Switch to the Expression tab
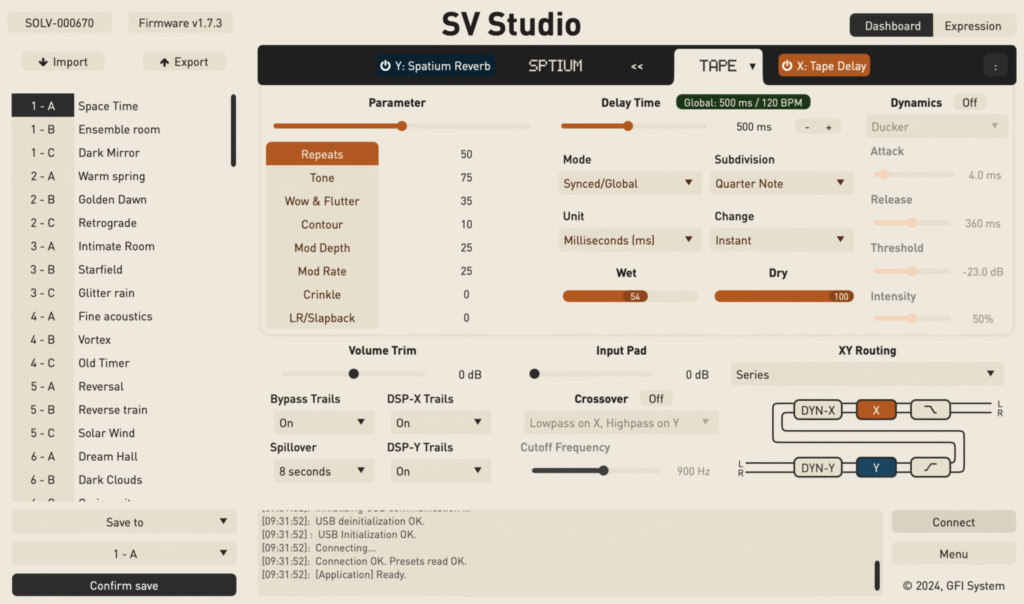Screen dimensions: 1024x604 coord(972,25)
